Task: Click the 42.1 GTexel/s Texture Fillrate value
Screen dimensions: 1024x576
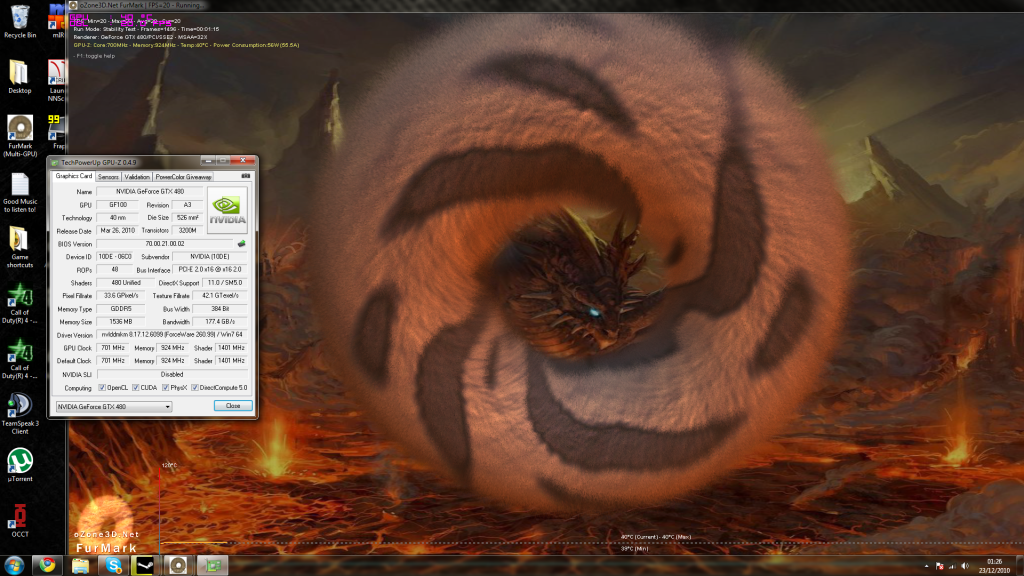Action: (x=220, y=296)
